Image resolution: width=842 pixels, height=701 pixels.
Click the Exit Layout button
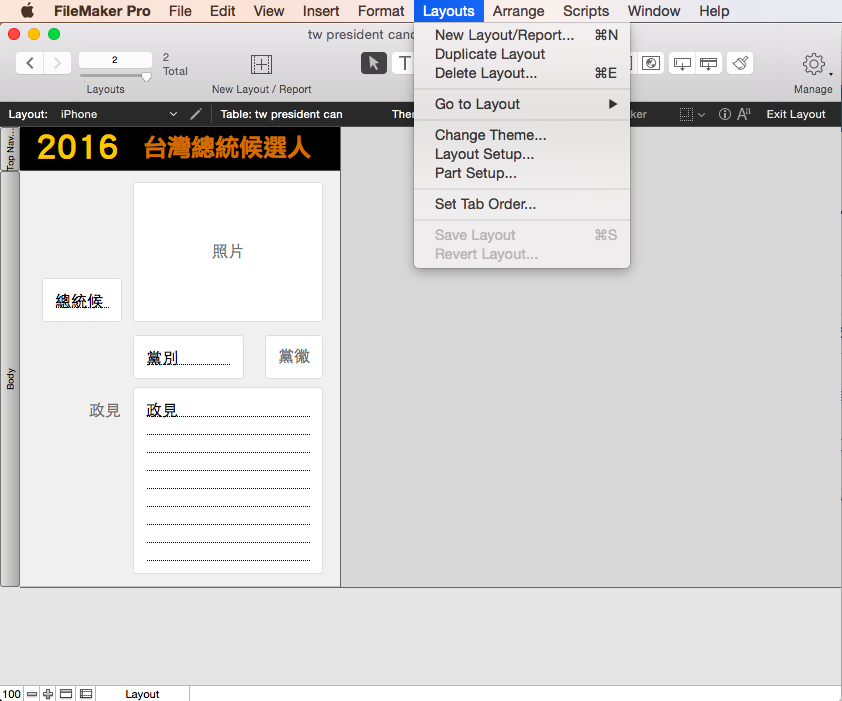[x=796, y=114]
